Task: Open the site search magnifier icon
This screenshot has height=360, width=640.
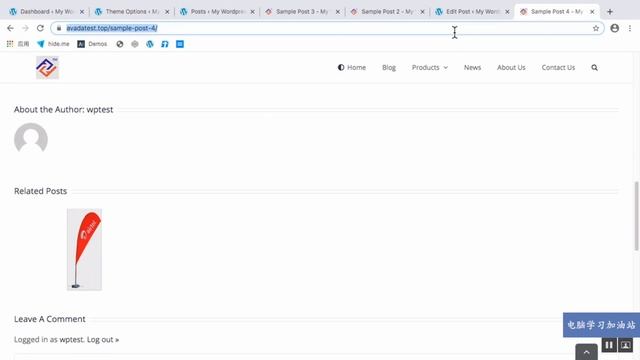Action: (594, 67)
